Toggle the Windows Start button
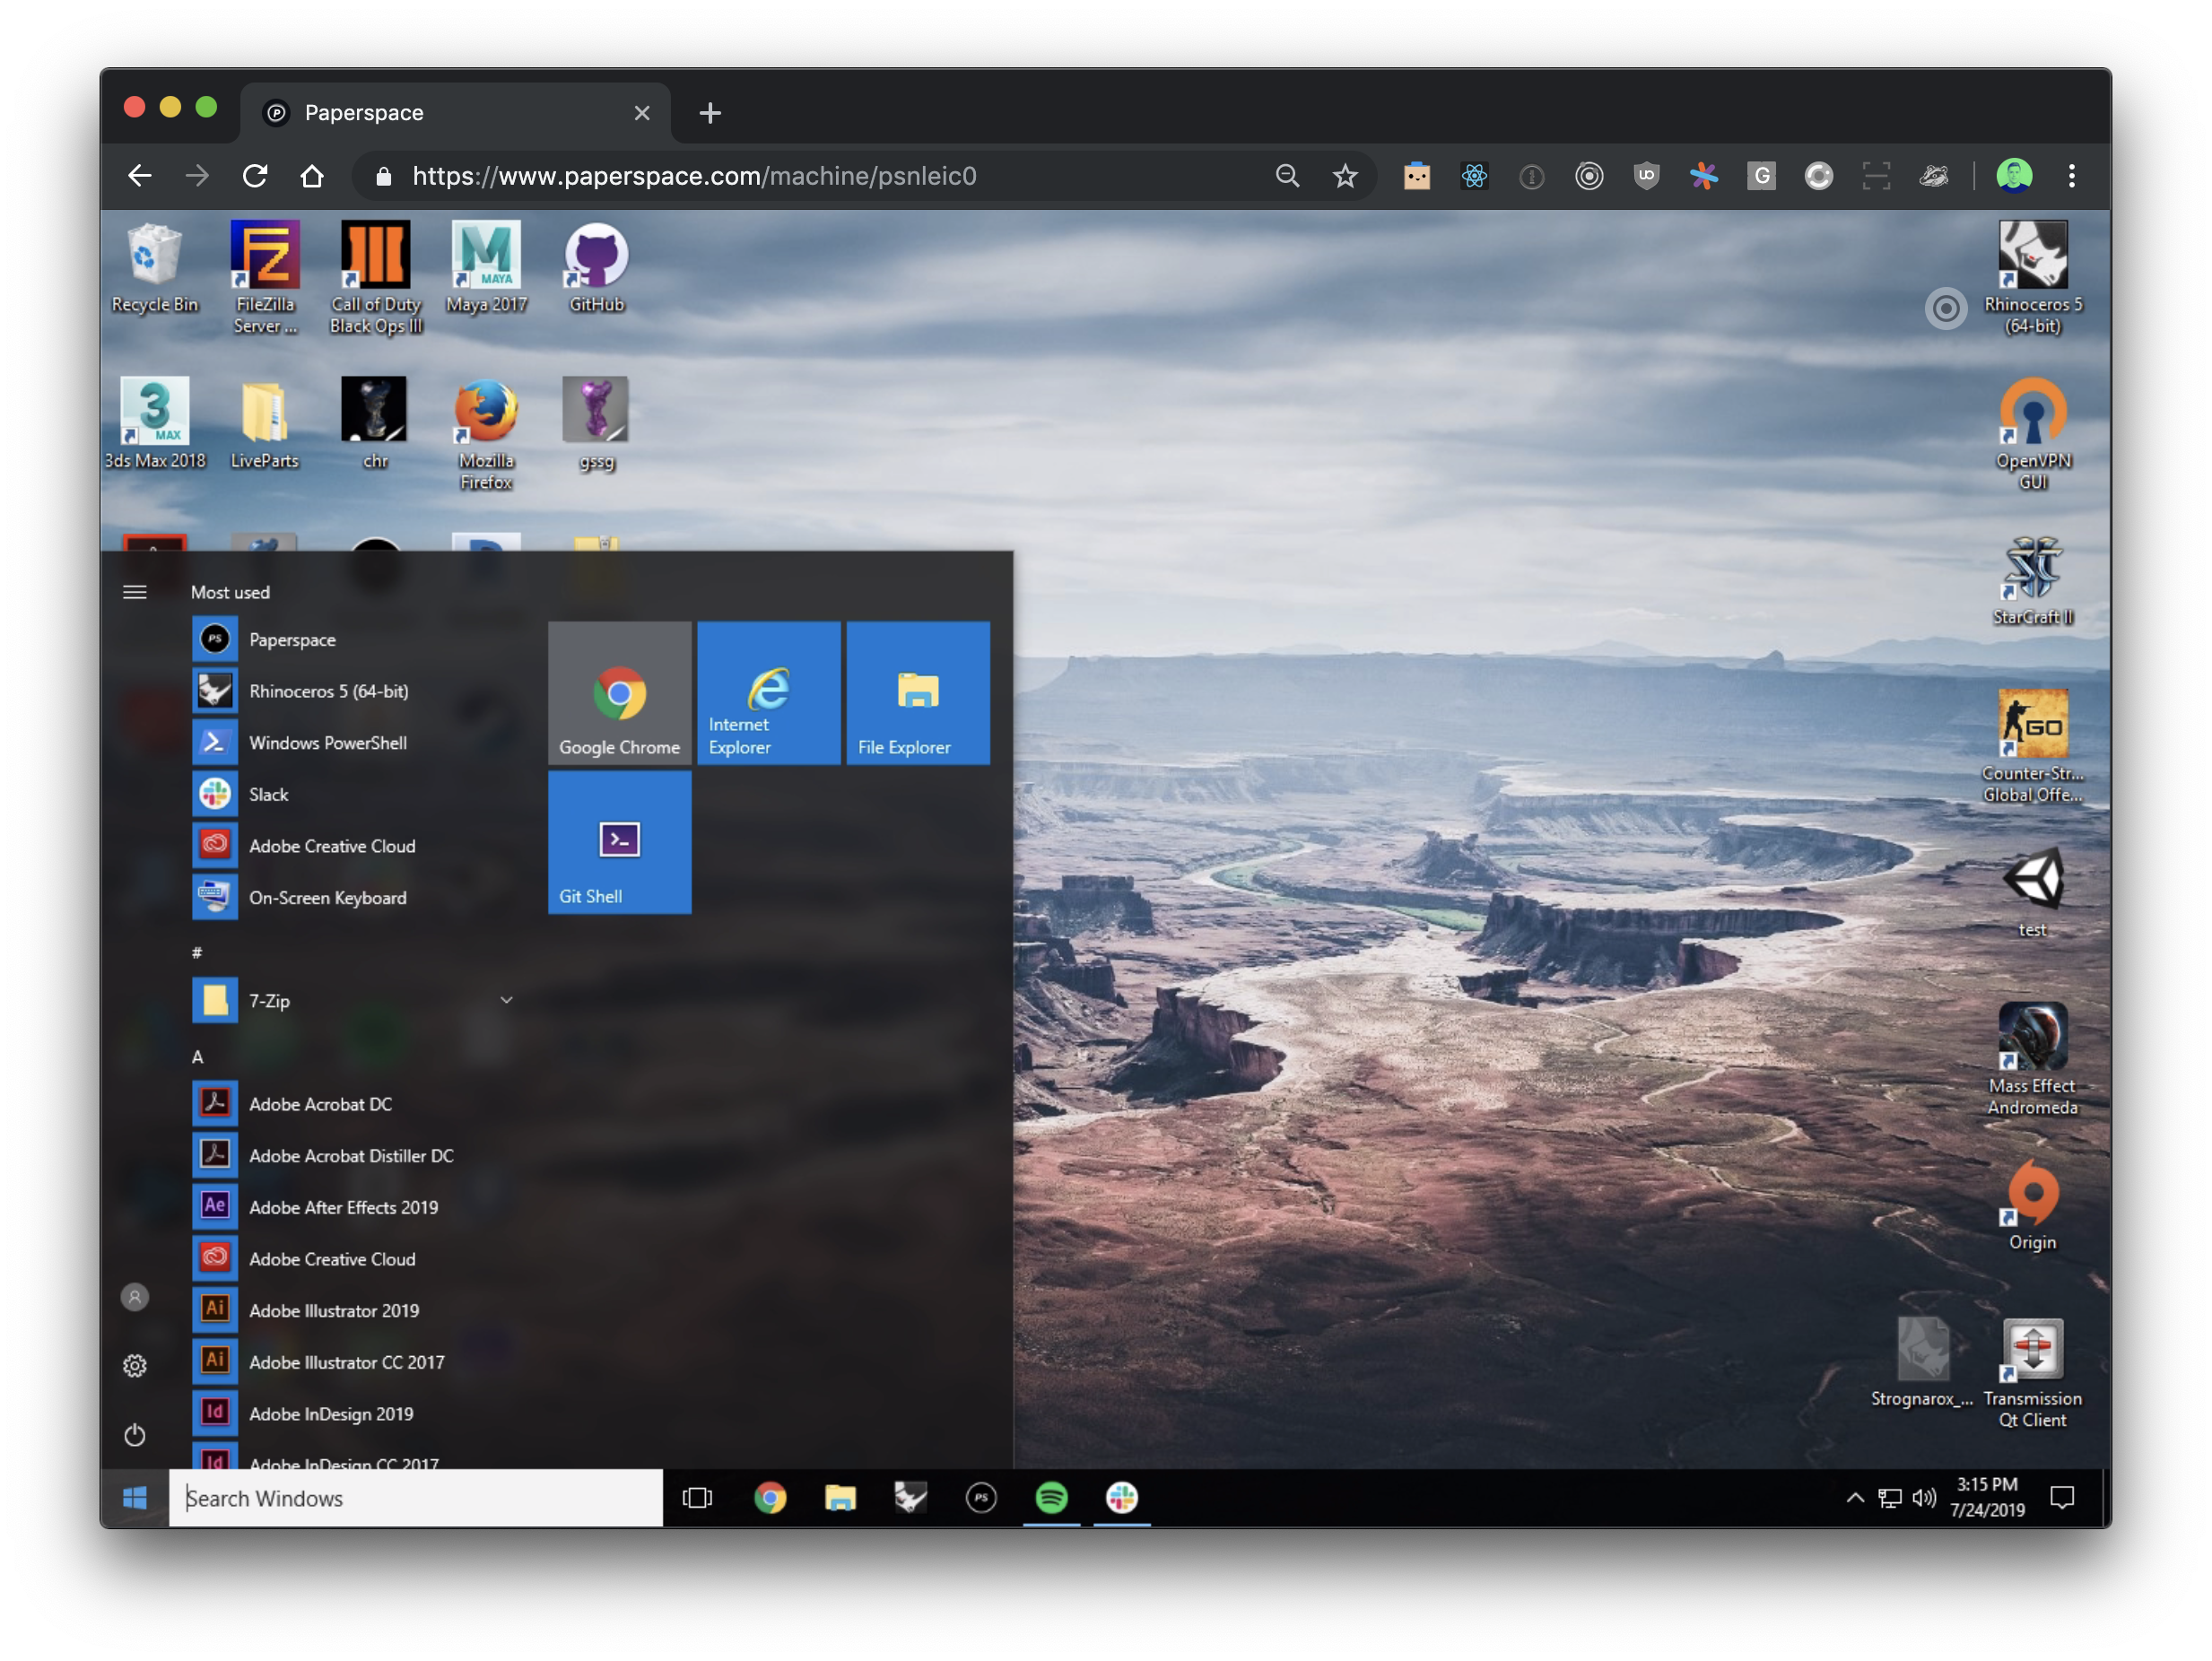This screenshot has width=2212, height=1661. point(135,1497)
